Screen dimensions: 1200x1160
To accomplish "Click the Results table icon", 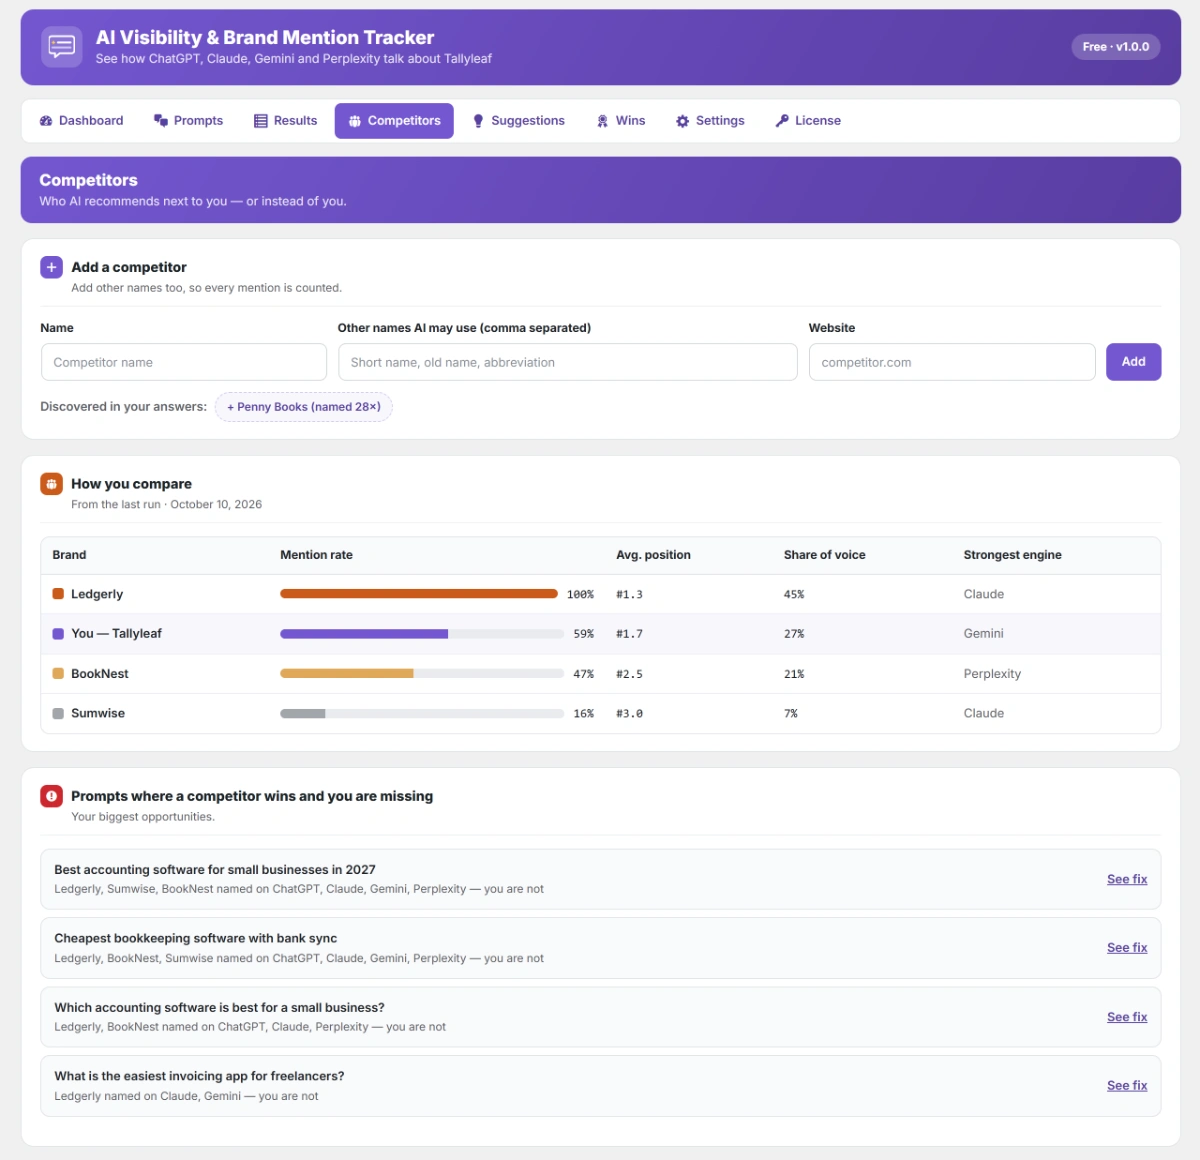I will 261,121.
